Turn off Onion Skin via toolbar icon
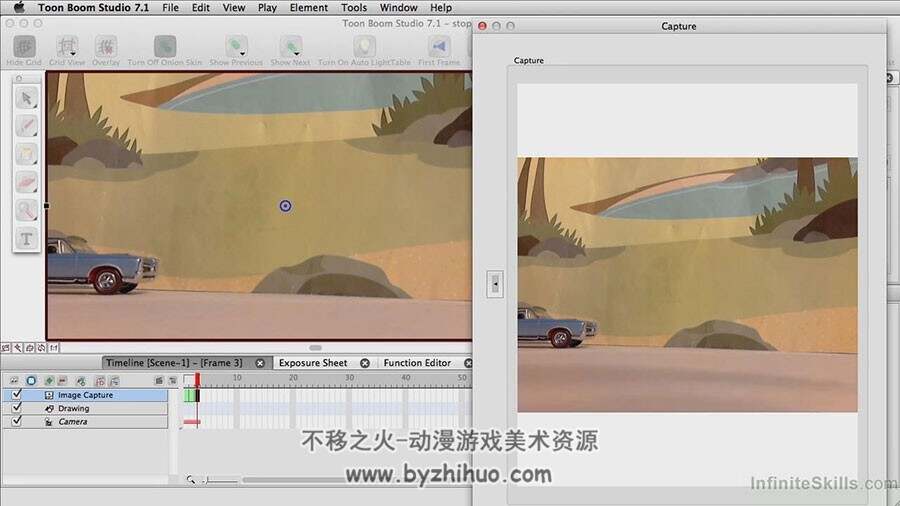The width and height of the screenshot is (900, 506). click(165, 46)
